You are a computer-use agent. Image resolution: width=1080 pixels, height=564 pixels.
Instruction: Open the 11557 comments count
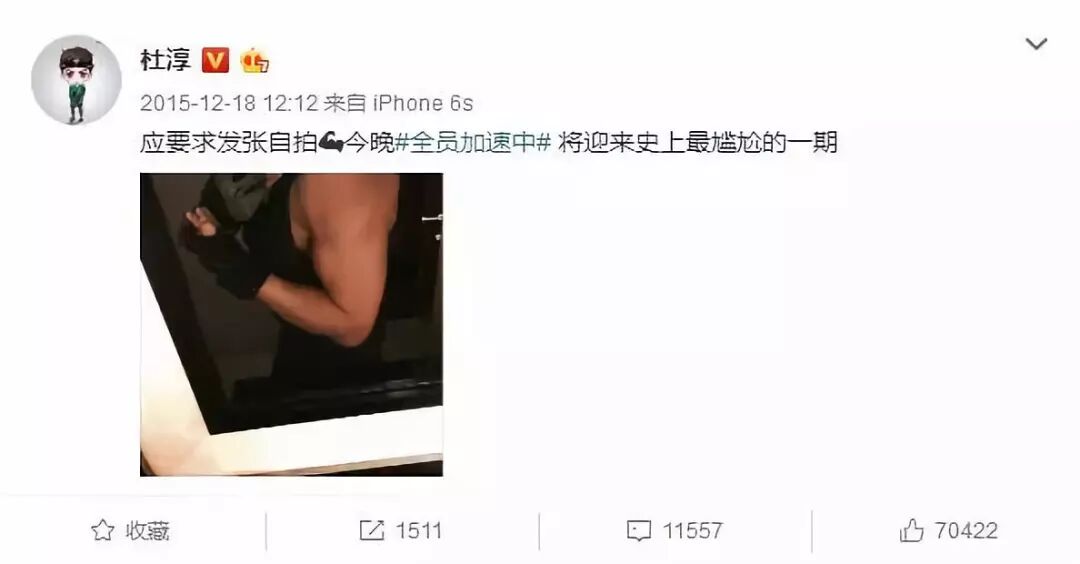tap(692, 531)
